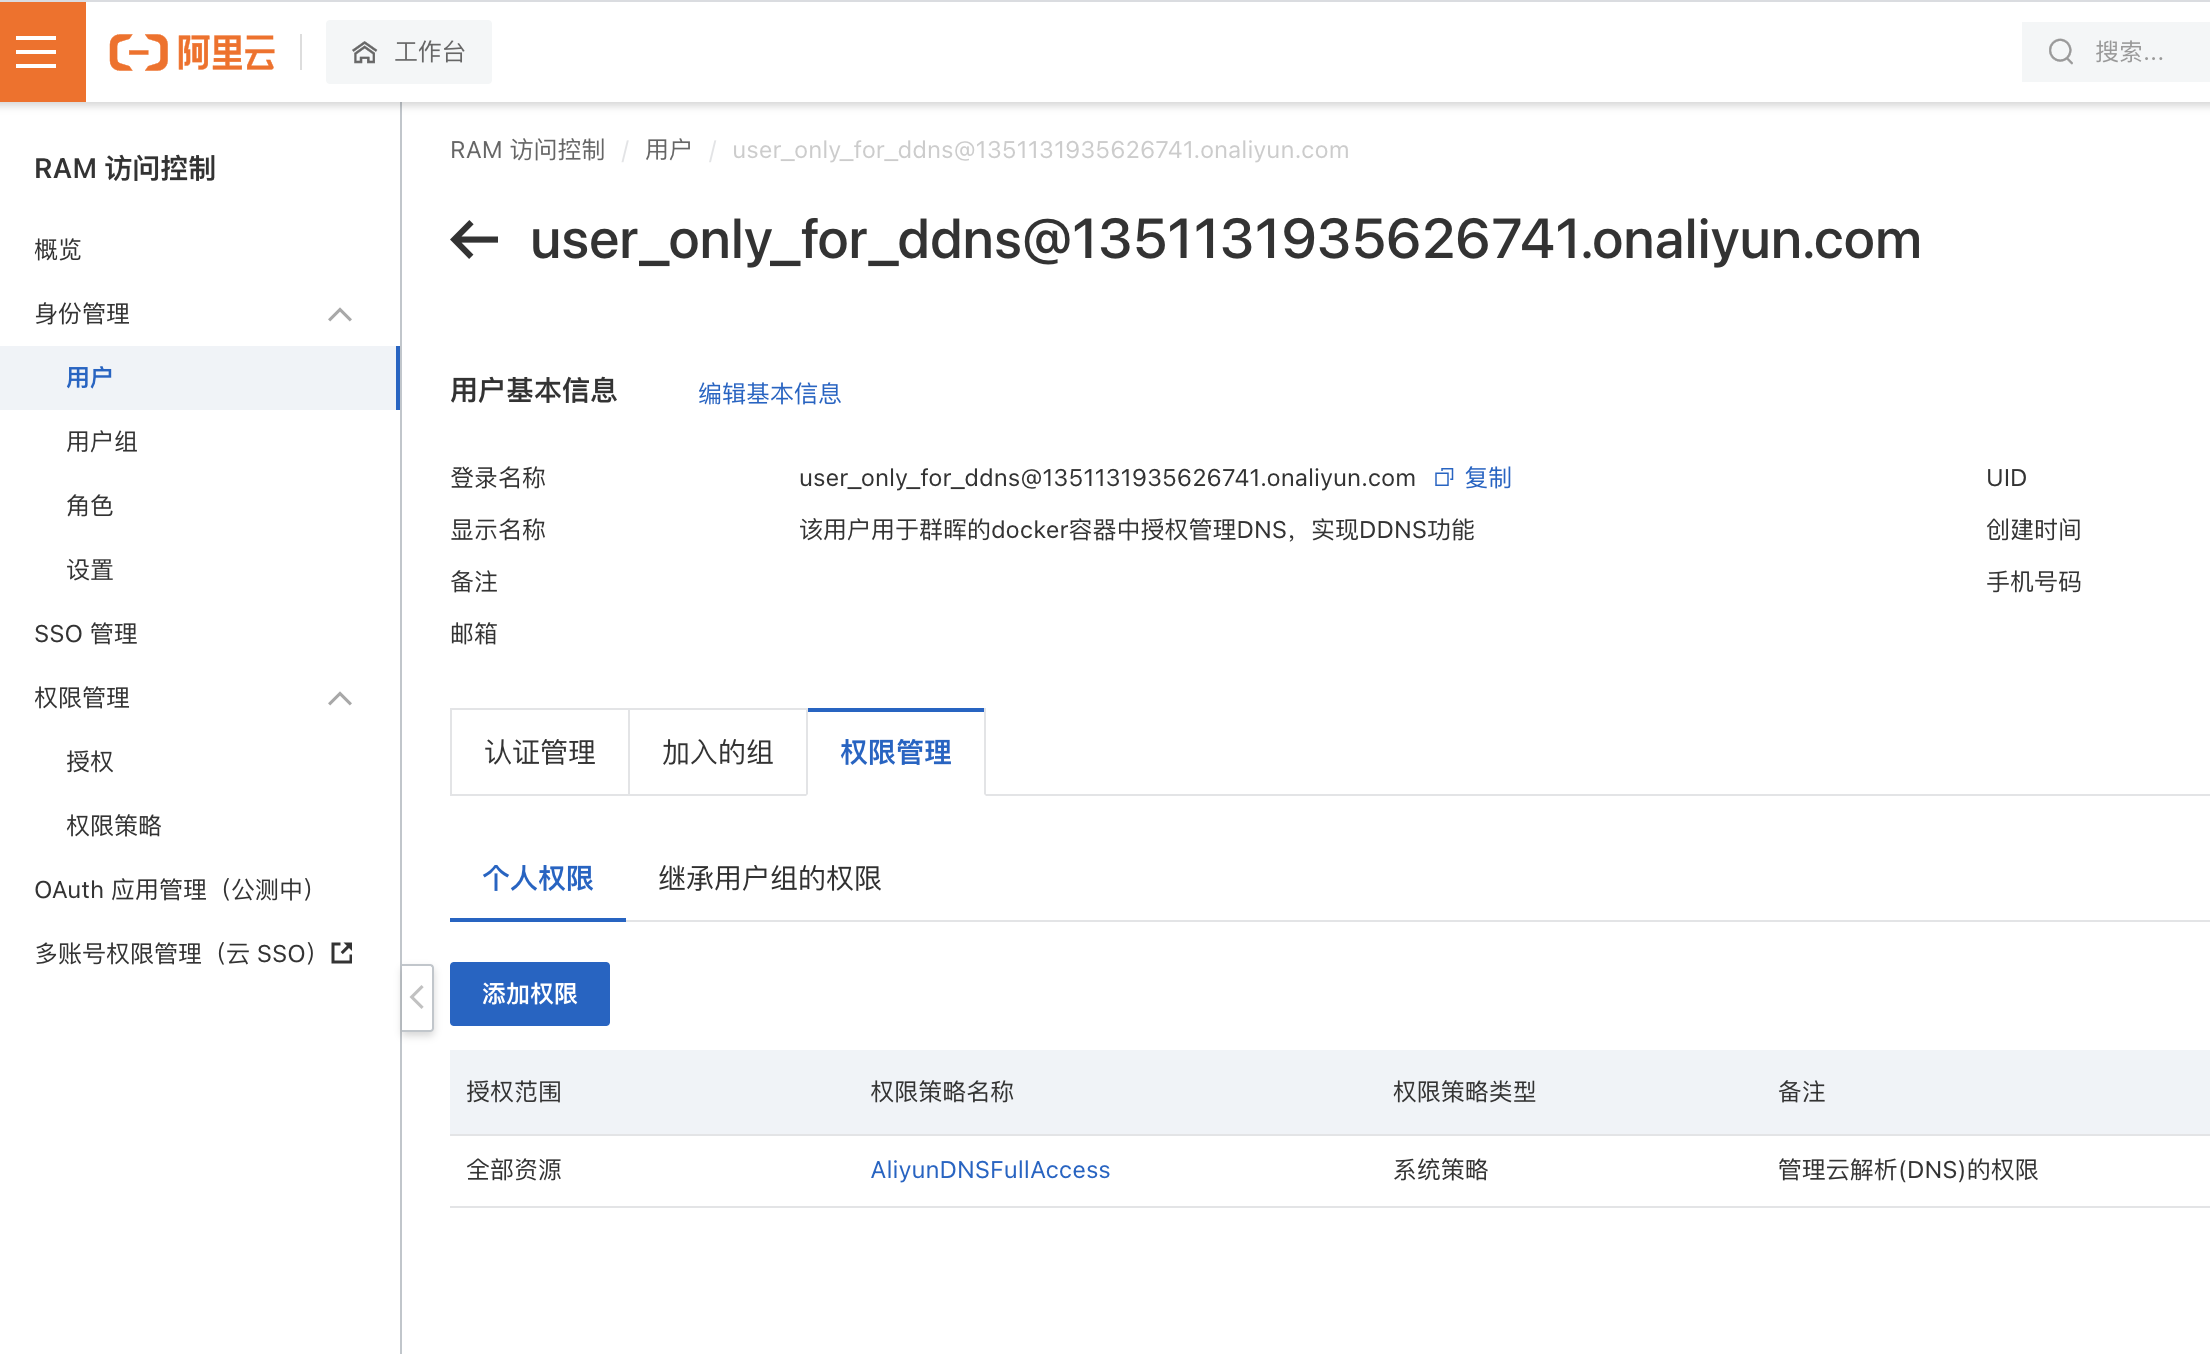2210x1354 pixels.
Task: Collapse the 权限管理 sidebar section
Action: (340, 698)
